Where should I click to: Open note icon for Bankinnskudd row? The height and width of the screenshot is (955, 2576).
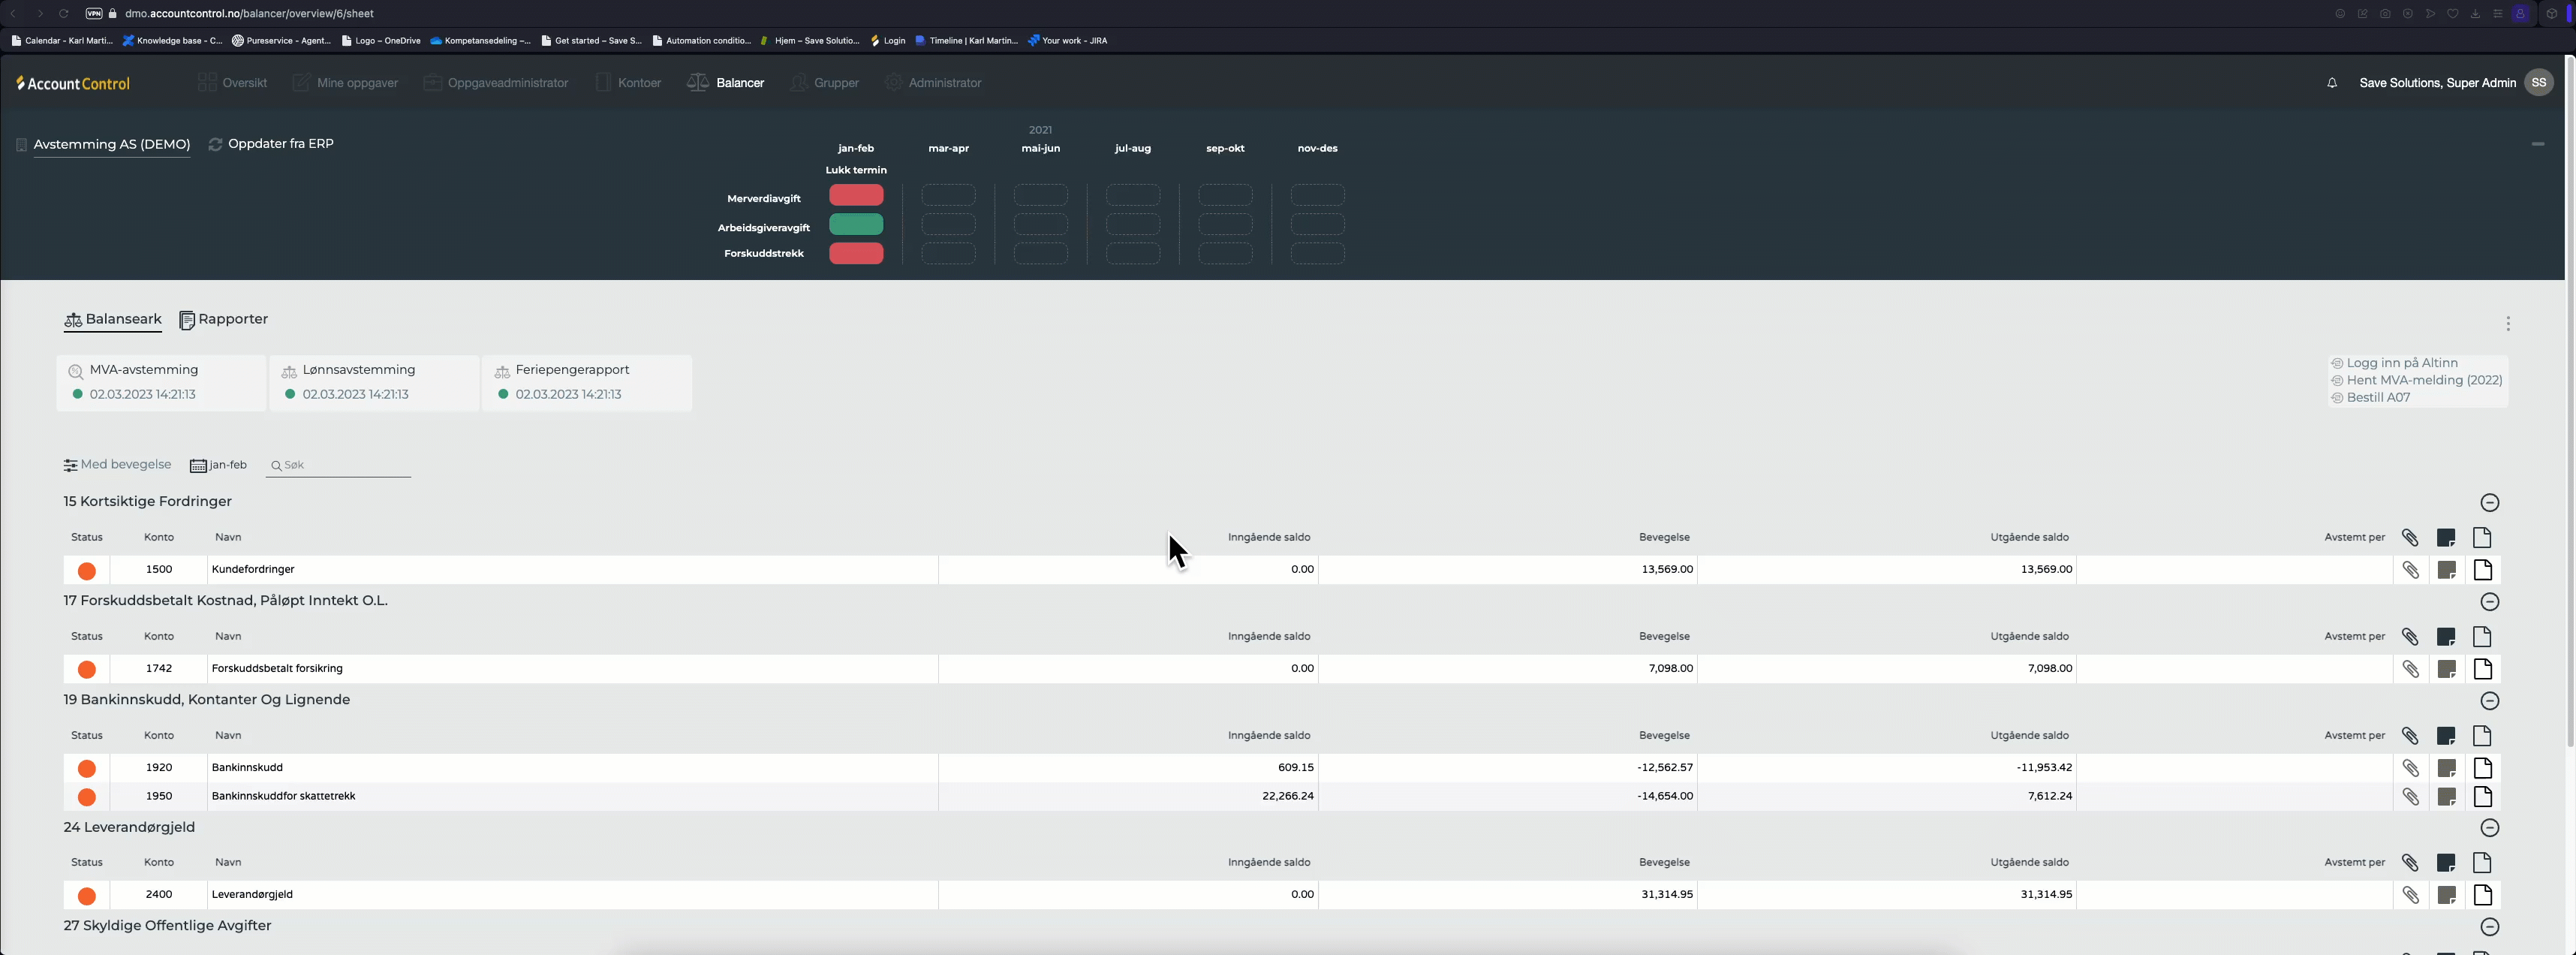[2446, 768]
